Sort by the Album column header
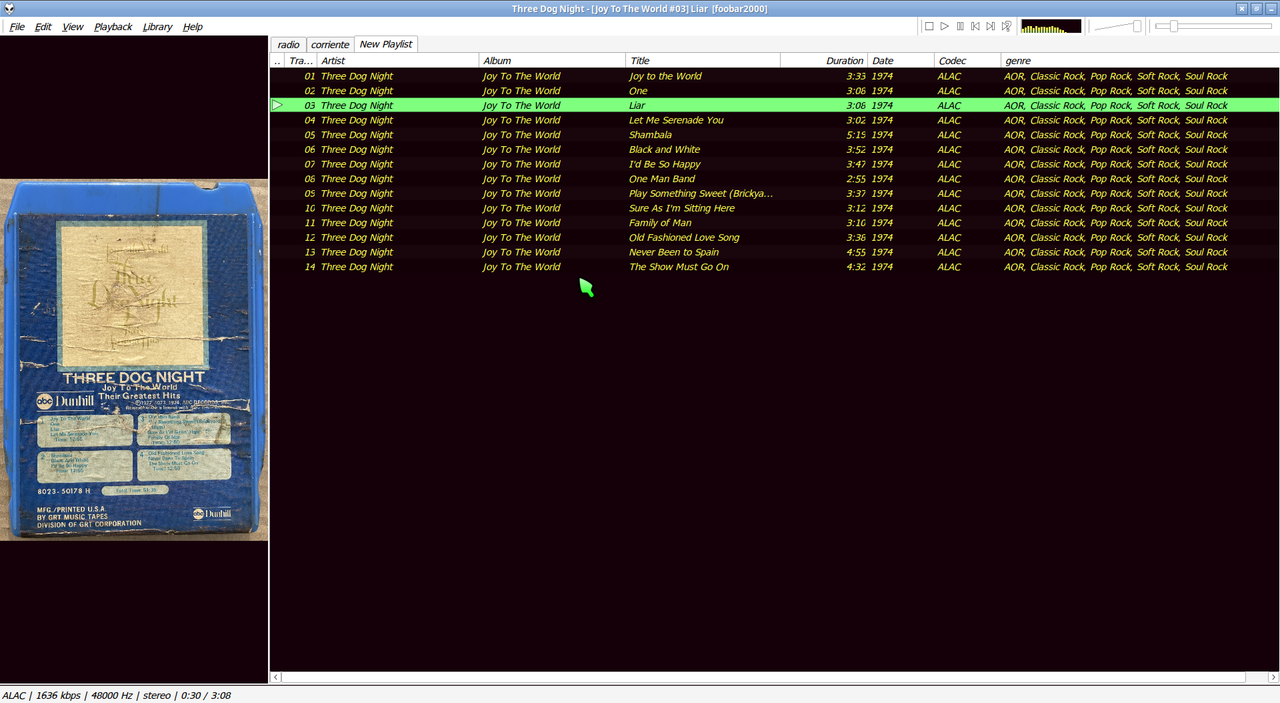Viewport: 1280px width, 703px height. coord(552,61)
